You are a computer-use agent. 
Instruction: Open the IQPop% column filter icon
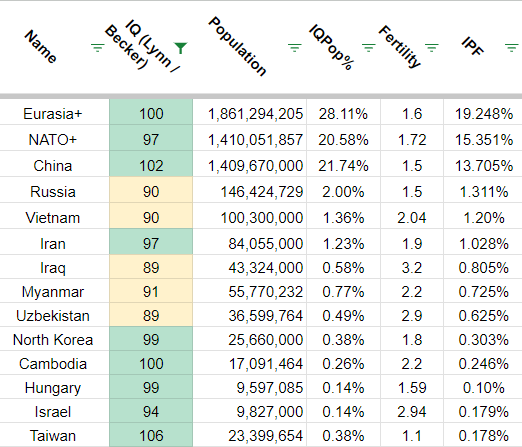coord(369,47)
